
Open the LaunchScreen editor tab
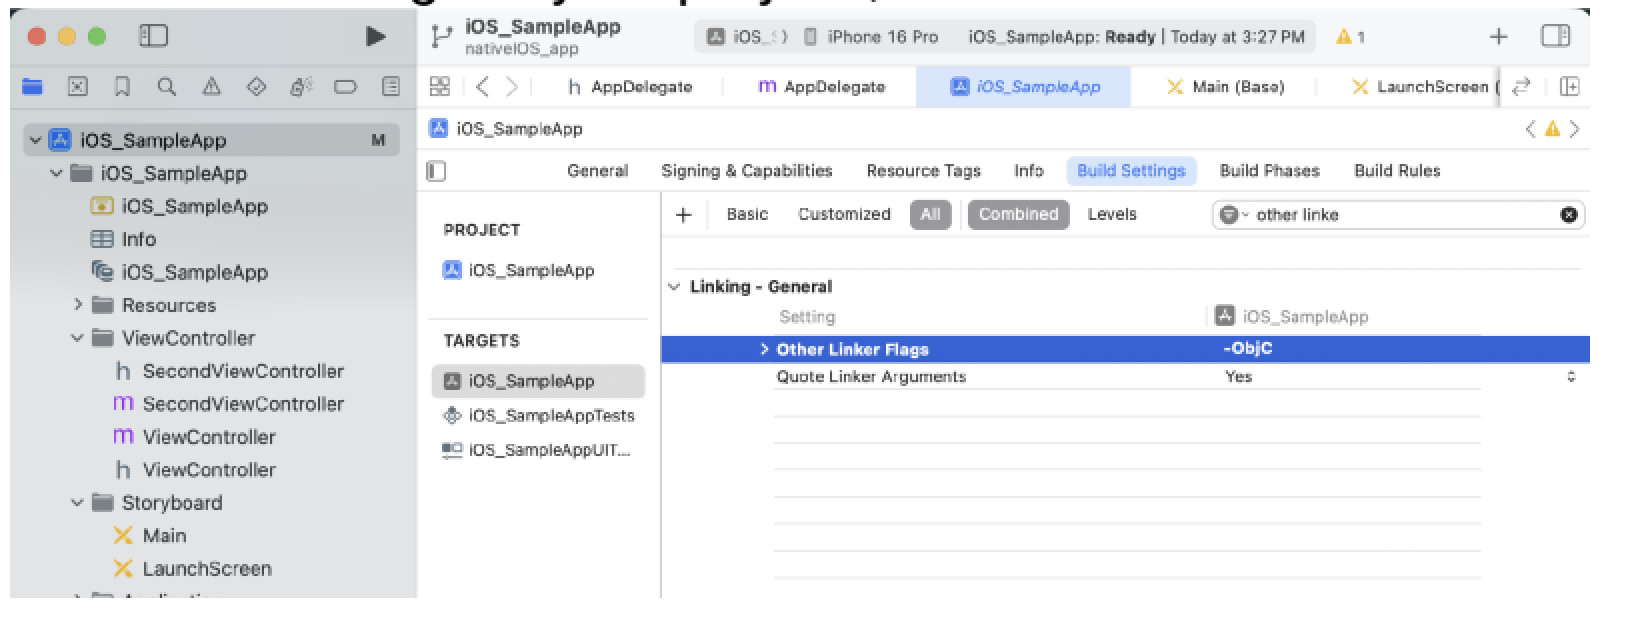click(x=1425, y=87)
